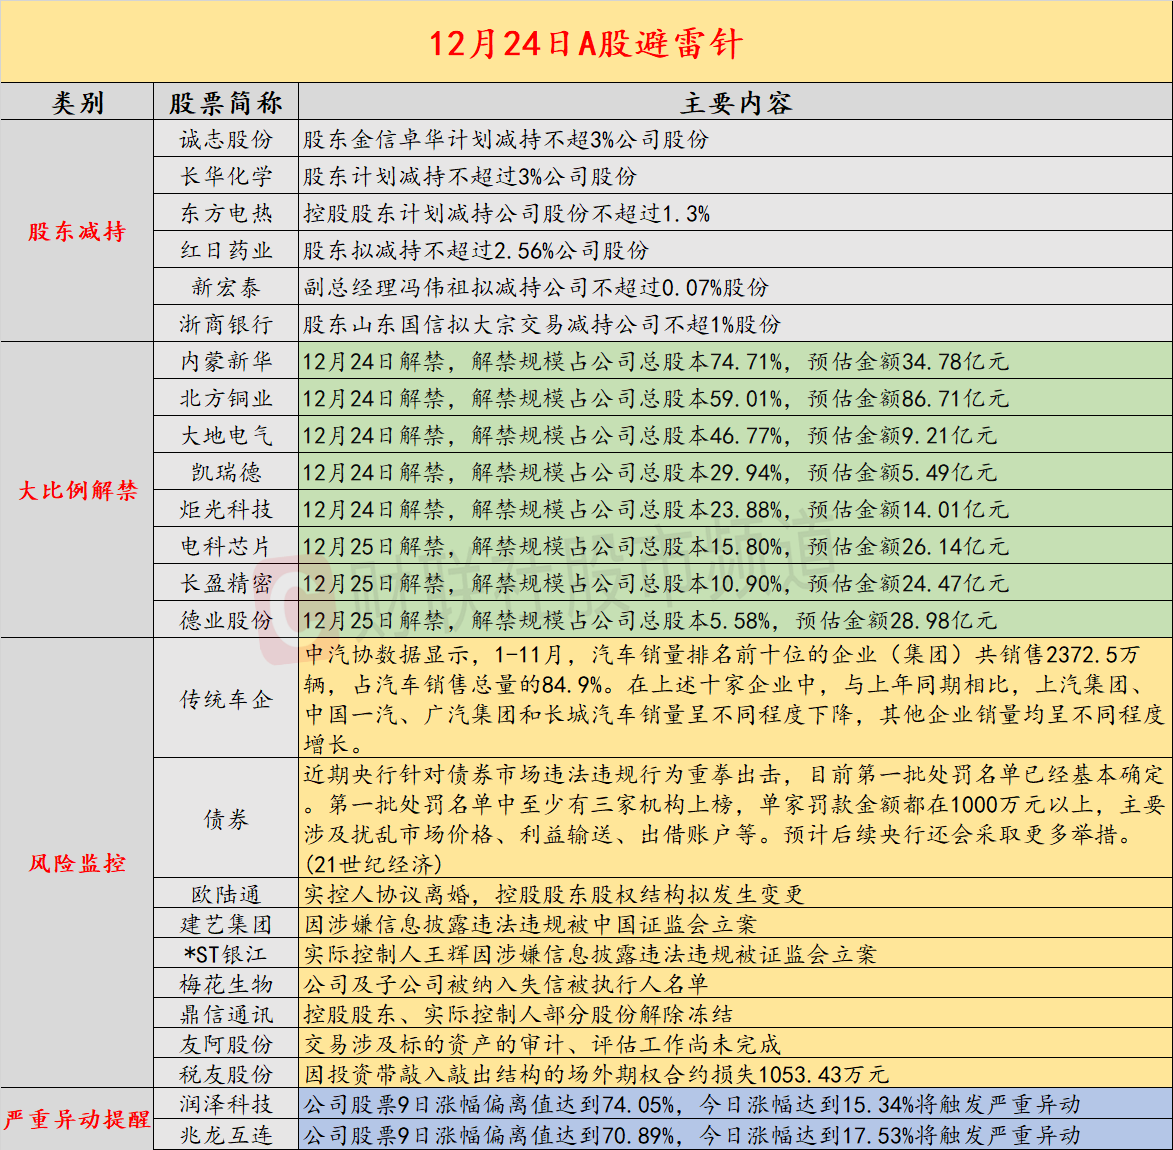
Task: Select the 股票简称 column header
Action: [x=226, y=103]
